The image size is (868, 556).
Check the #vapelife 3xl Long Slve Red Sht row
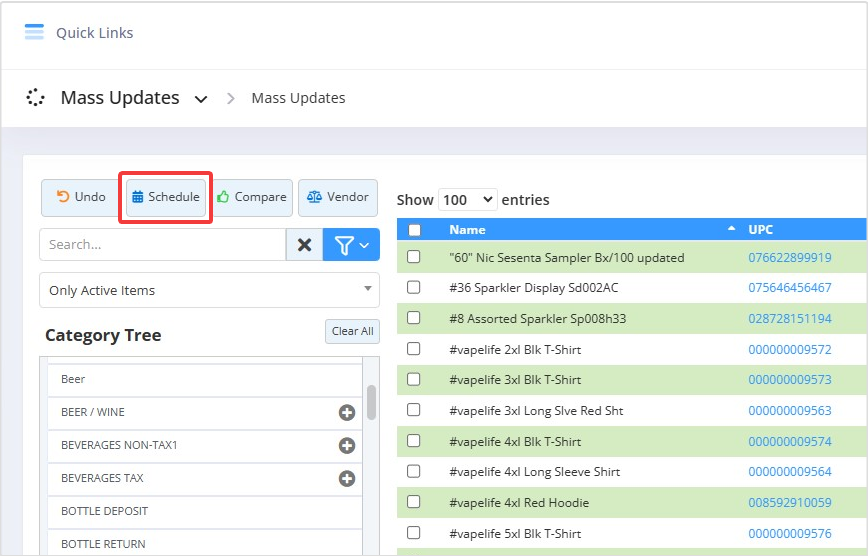pyautogui.click(x=414, y=410)
